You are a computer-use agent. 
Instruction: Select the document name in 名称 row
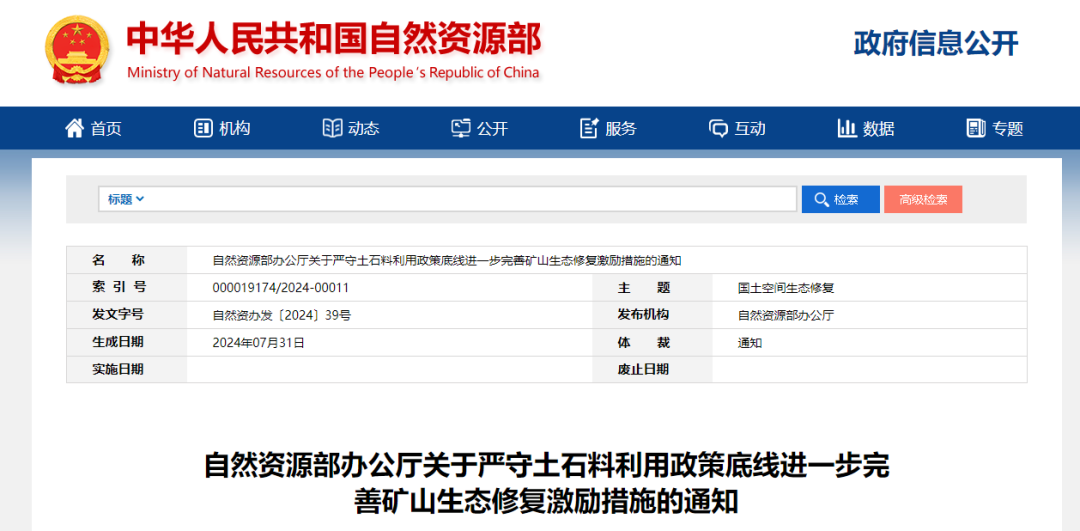pos(447,260)
